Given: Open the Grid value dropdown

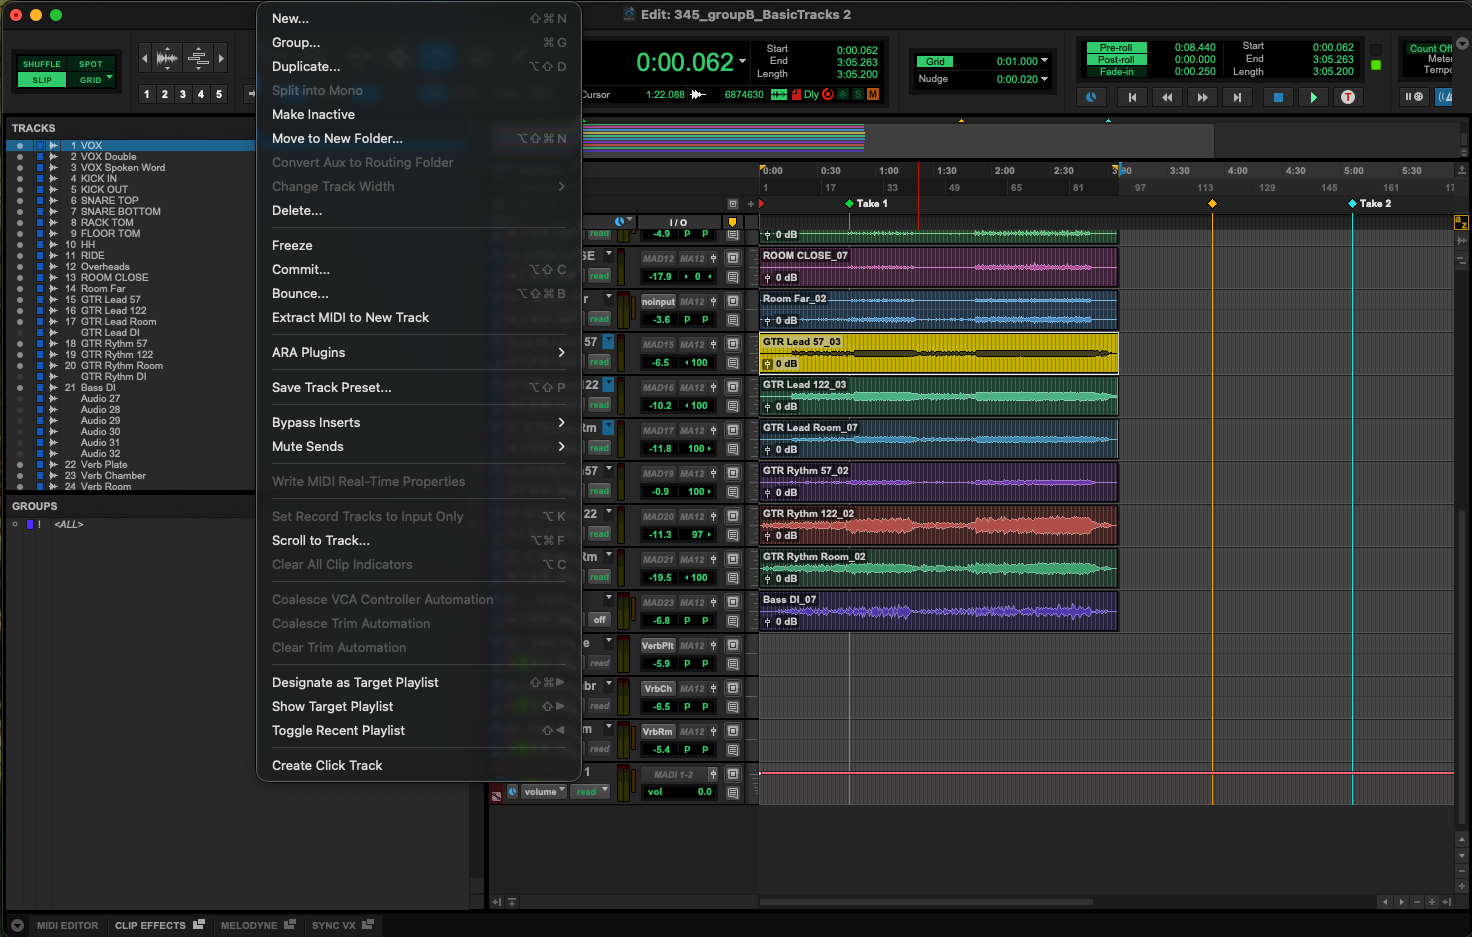Looking at the screenshot, I should (x=1044, y=61).
